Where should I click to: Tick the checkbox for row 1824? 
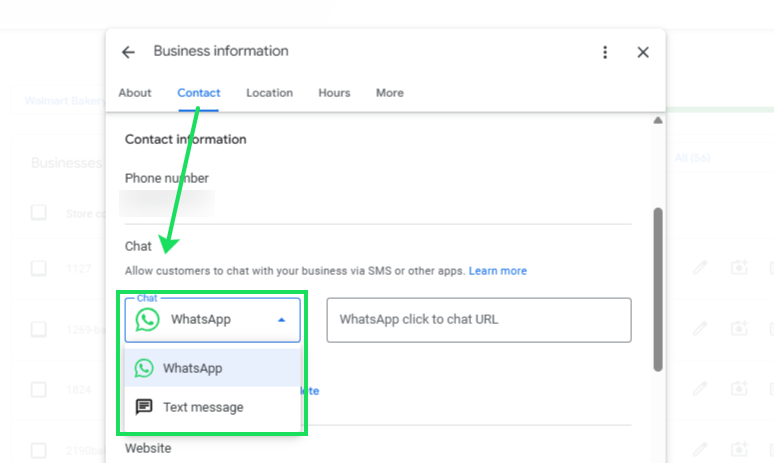pyautogui.click(x=39, y=389)
